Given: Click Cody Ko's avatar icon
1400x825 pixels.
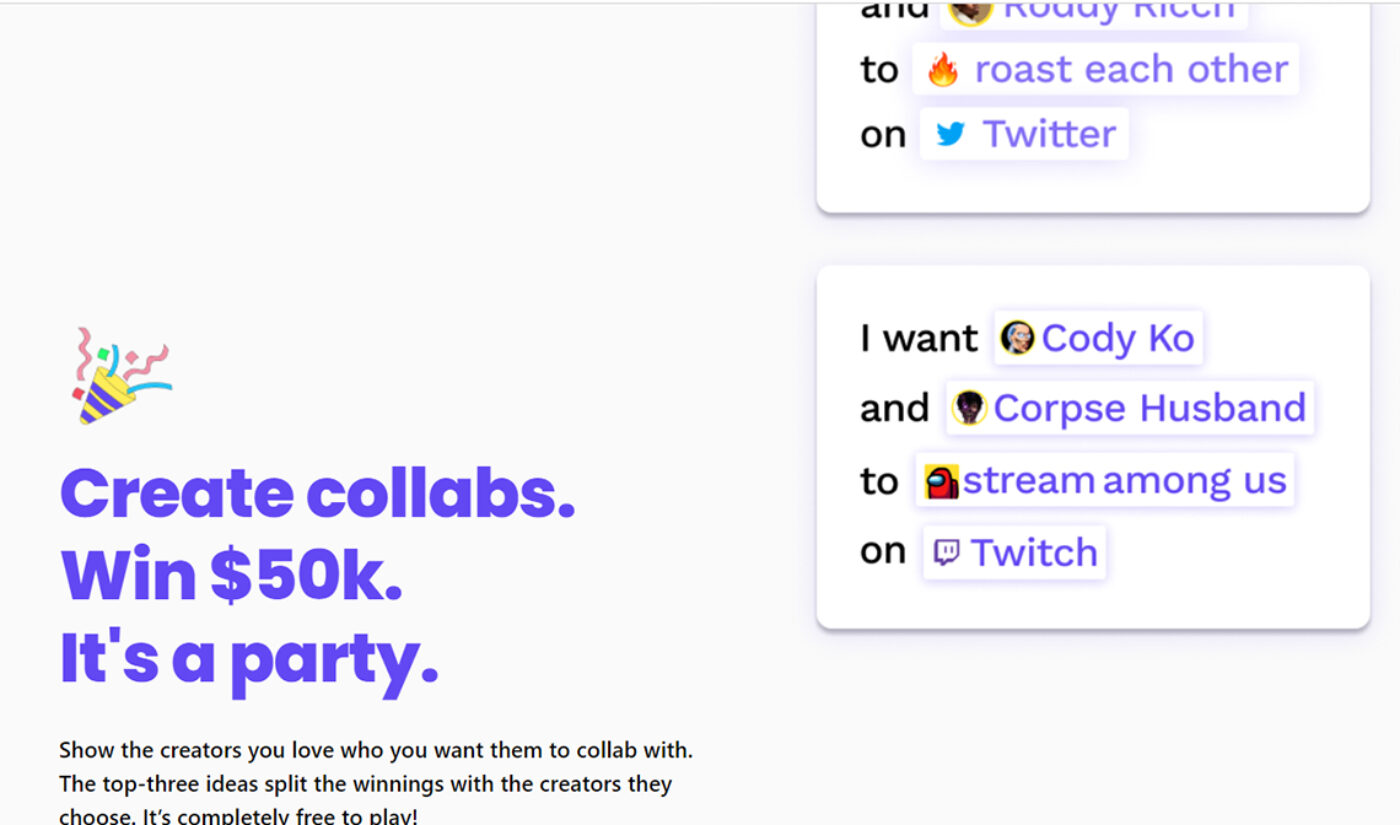Looking at the screenshot, I should (1018, 338).
